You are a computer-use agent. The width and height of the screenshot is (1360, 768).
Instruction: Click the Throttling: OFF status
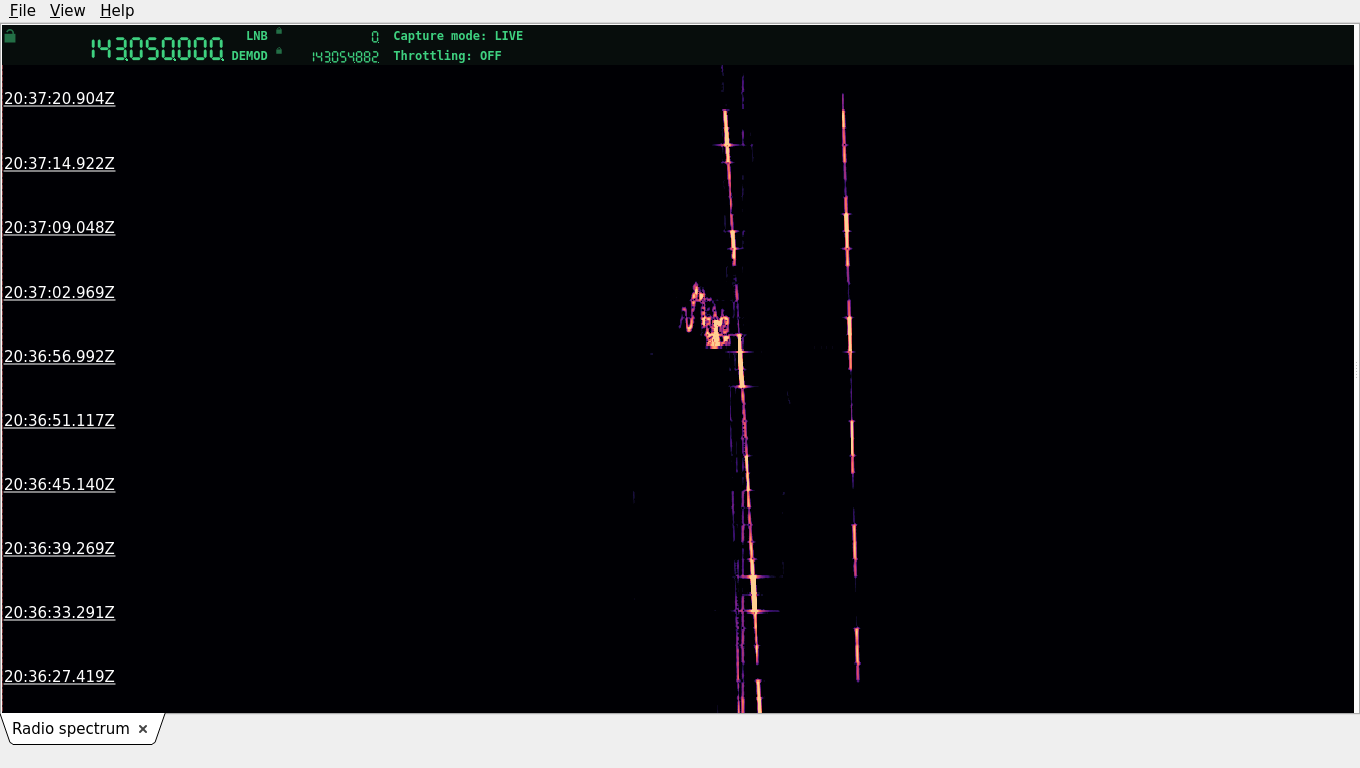(447, 56)
